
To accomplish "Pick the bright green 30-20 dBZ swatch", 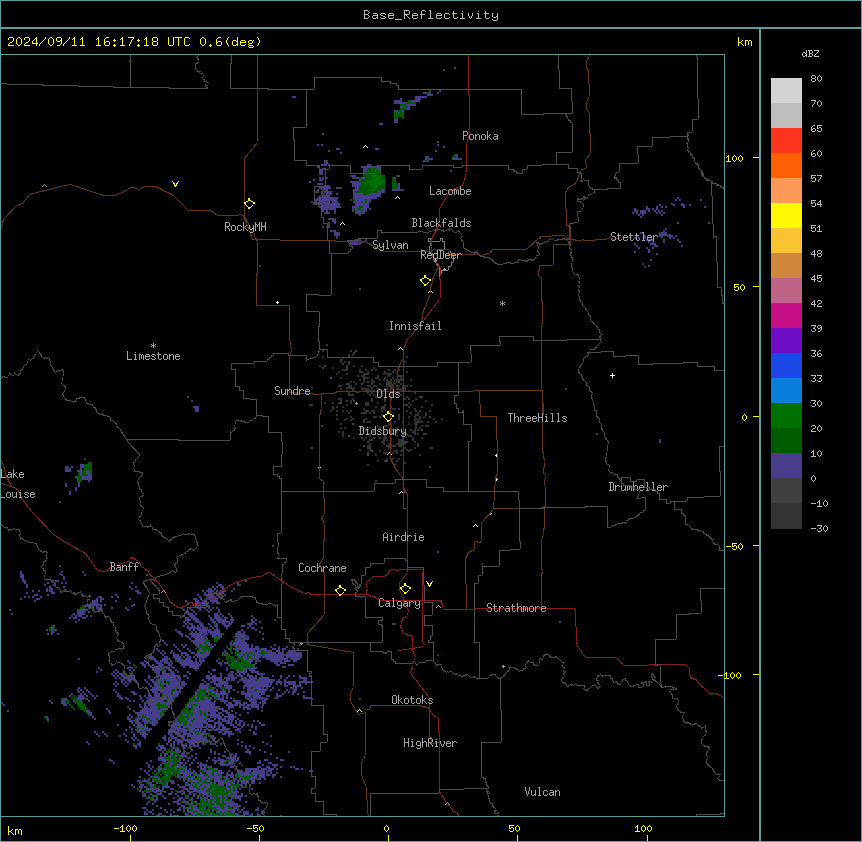I will [x=786, y=416].
